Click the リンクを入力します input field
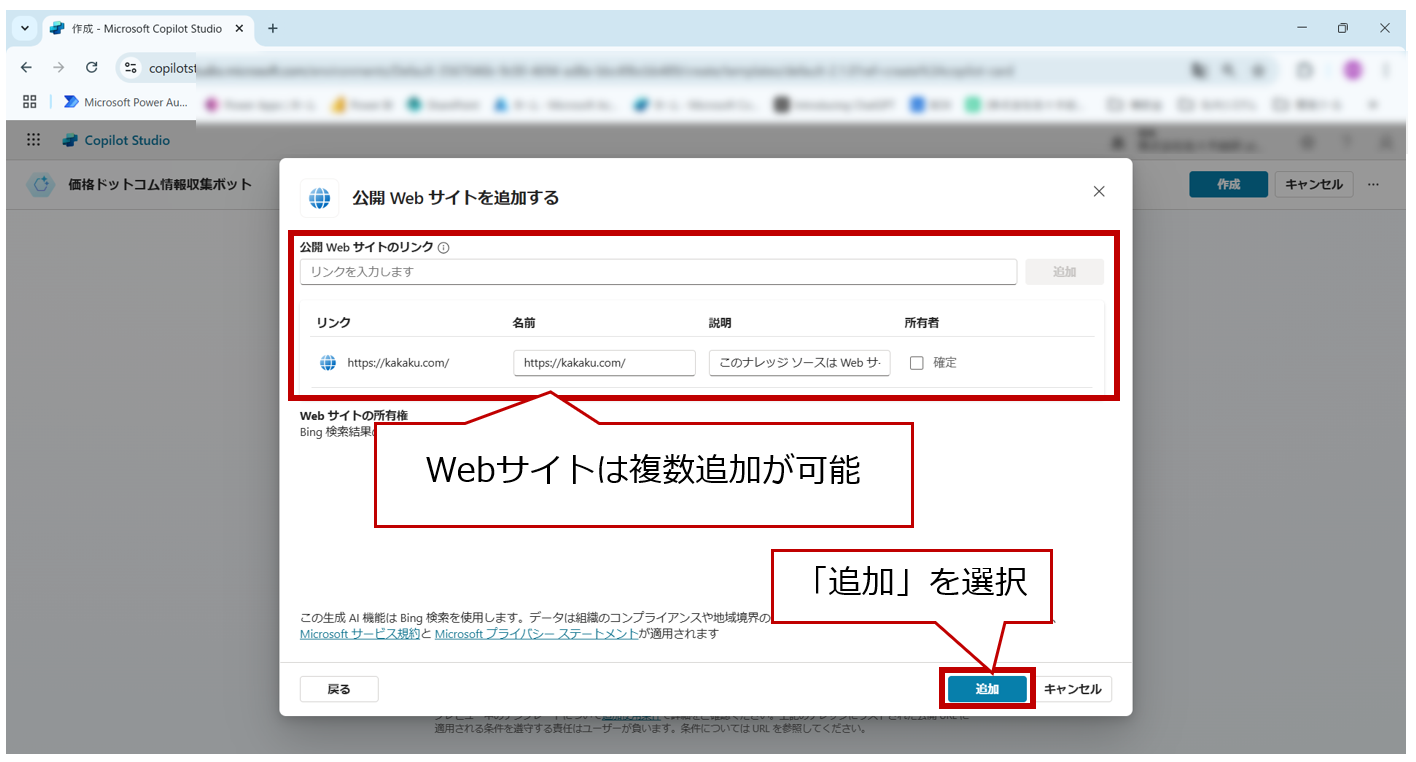The height and width of the screenshot is (762, 1416). [x=658, y=272]
